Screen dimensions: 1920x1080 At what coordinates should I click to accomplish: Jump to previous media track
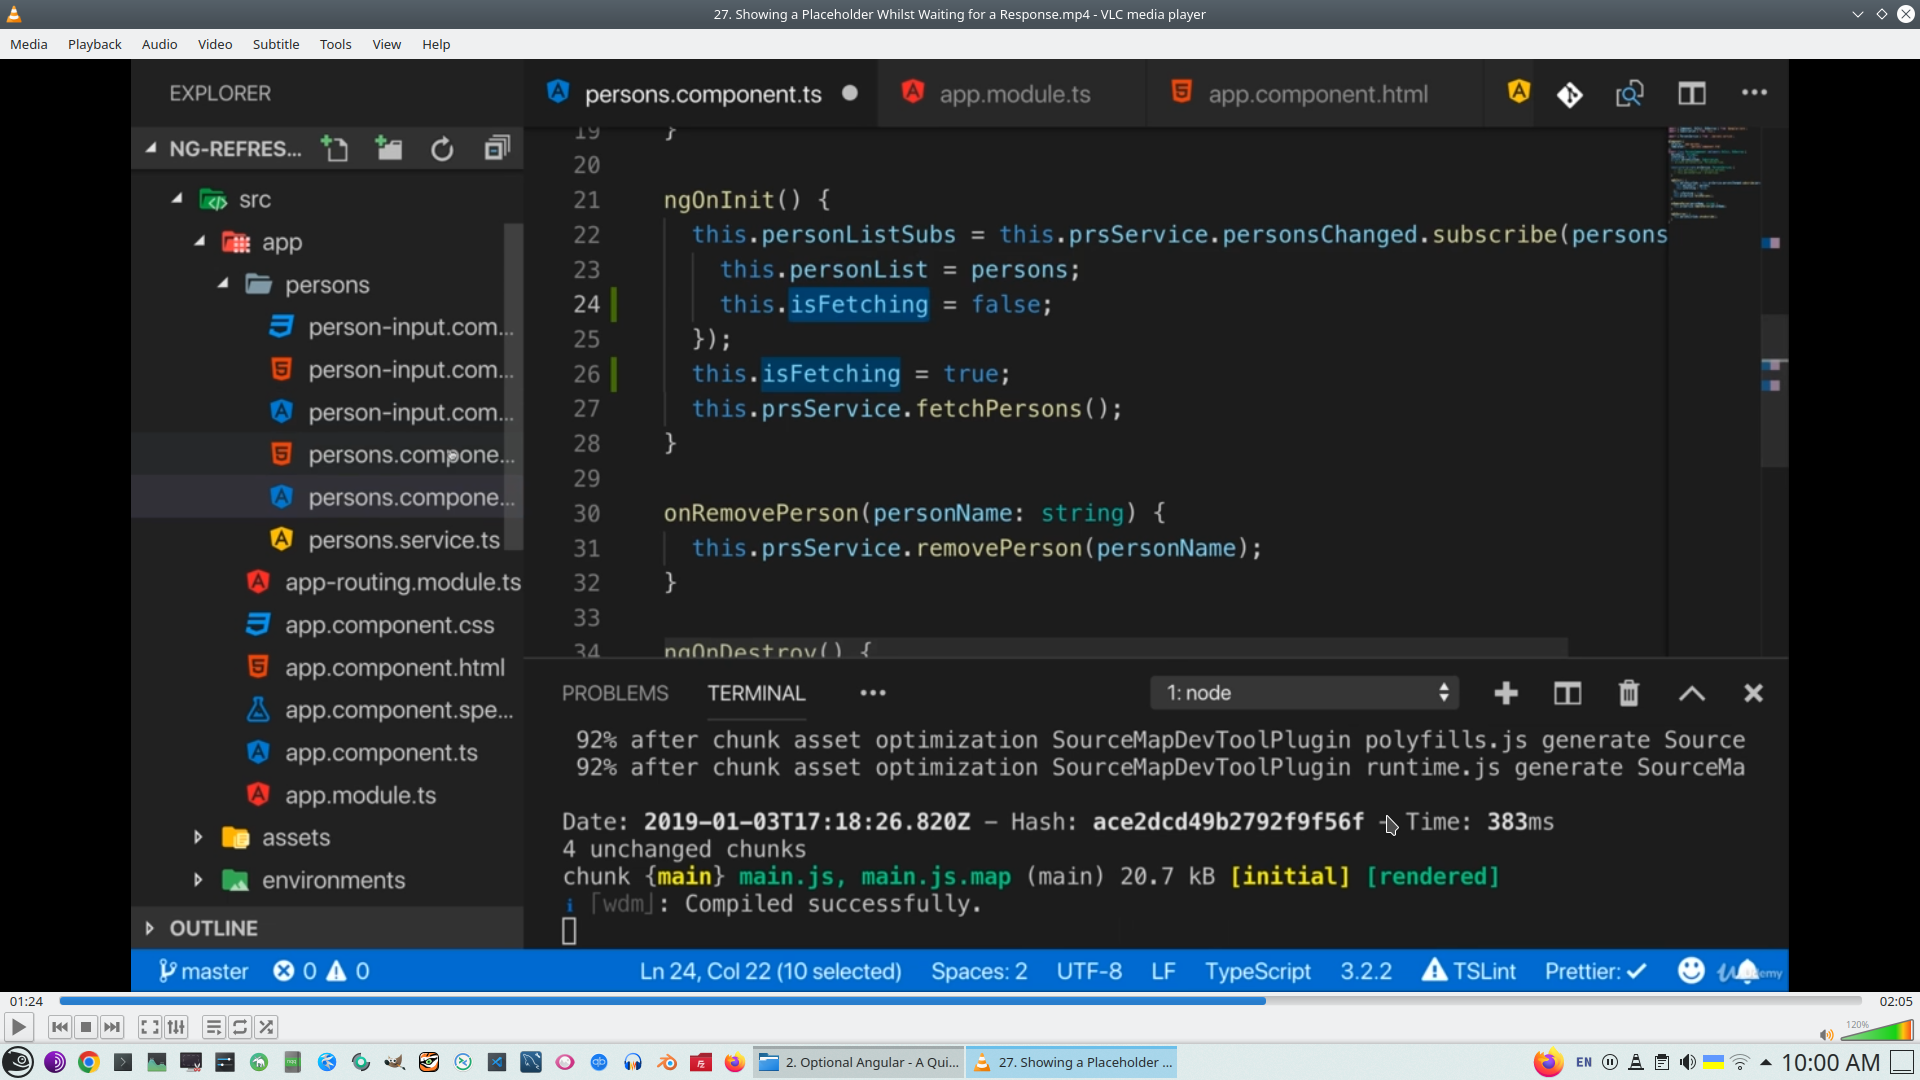[x=60, y=1027]
